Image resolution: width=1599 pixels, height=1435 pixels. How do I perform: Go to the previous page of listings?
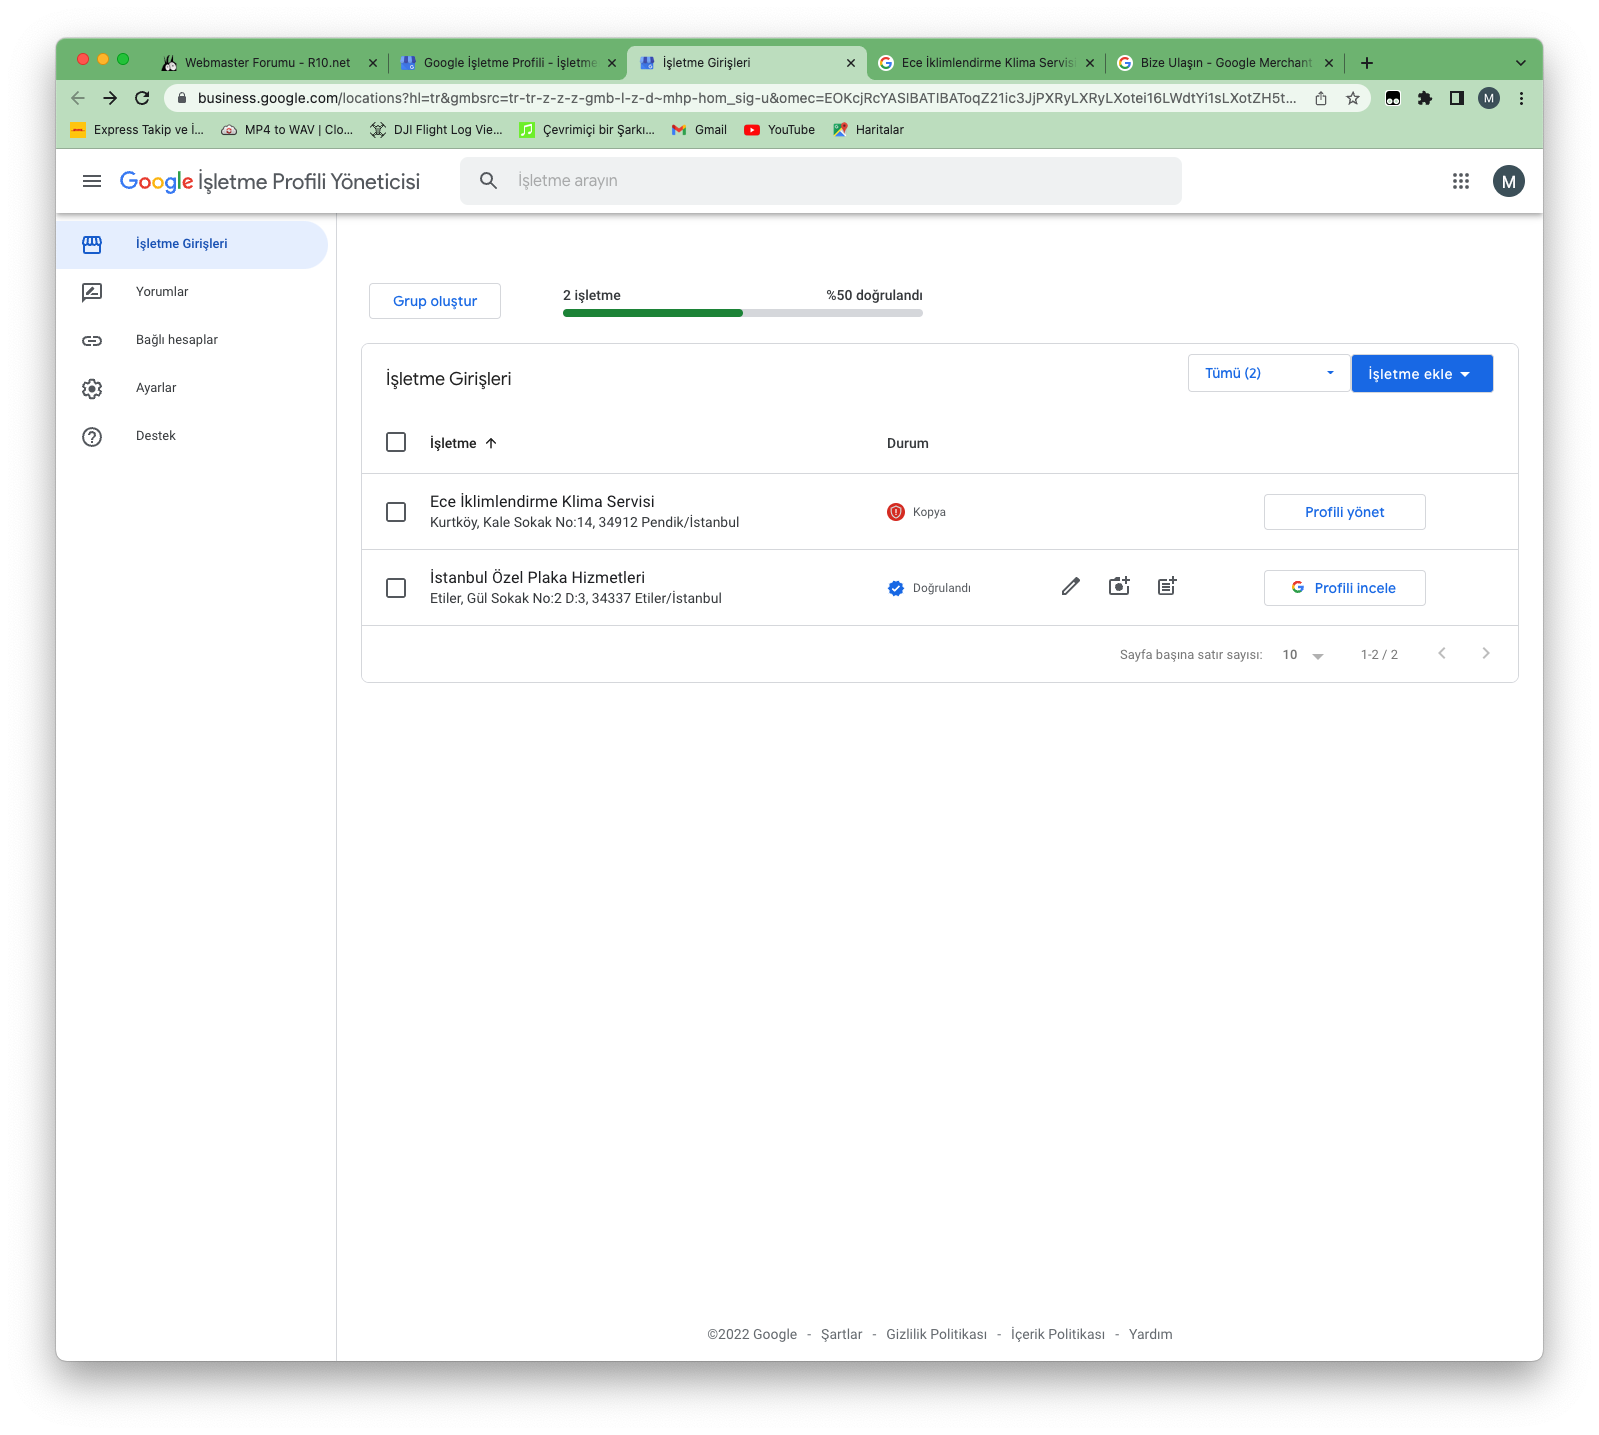tap(1442, 654)
